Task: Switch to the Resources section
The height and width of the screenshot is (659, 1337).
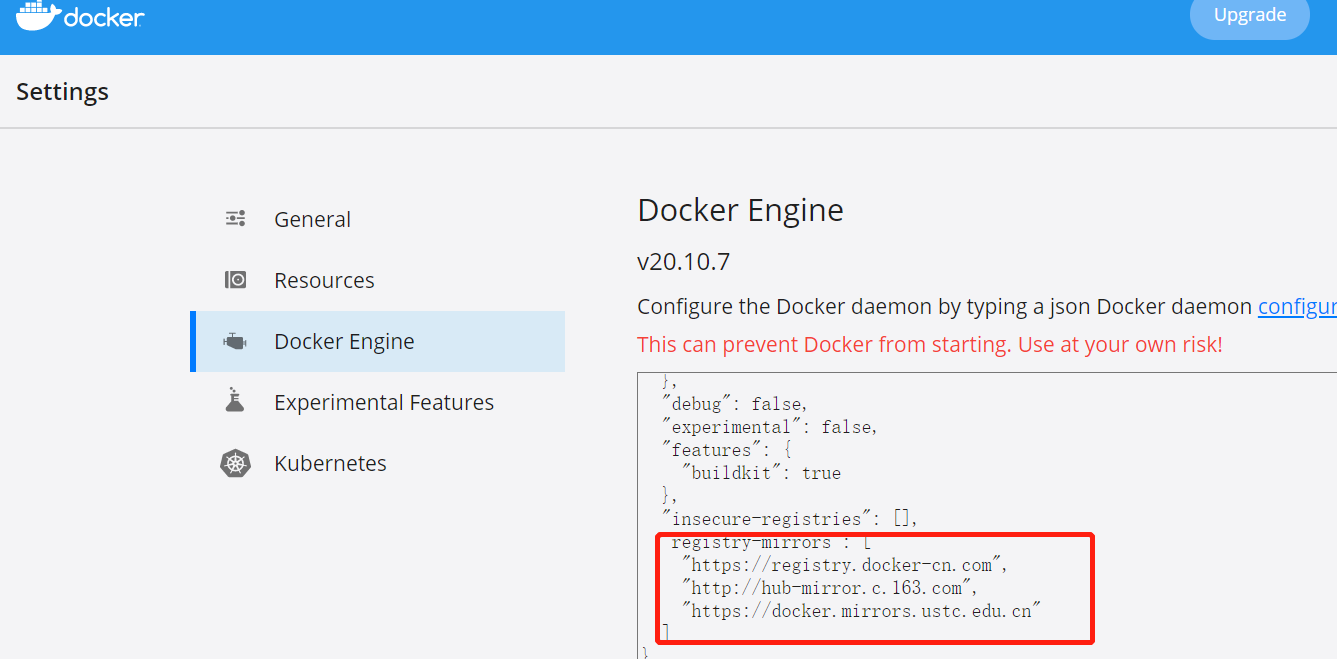Action: pos(324,281)
